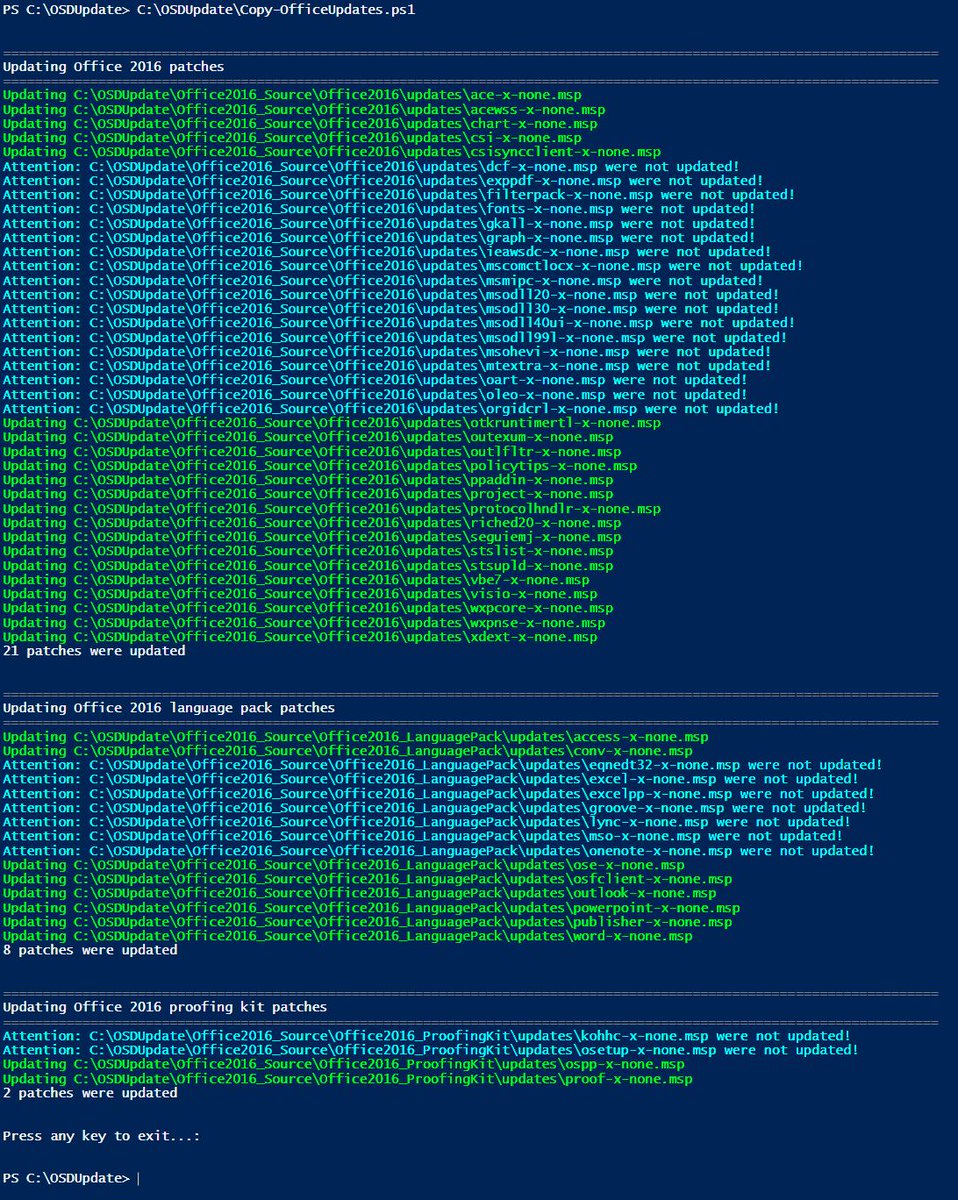Click the LanguagePack line for outlook-x-none.msp

(359, 893)
